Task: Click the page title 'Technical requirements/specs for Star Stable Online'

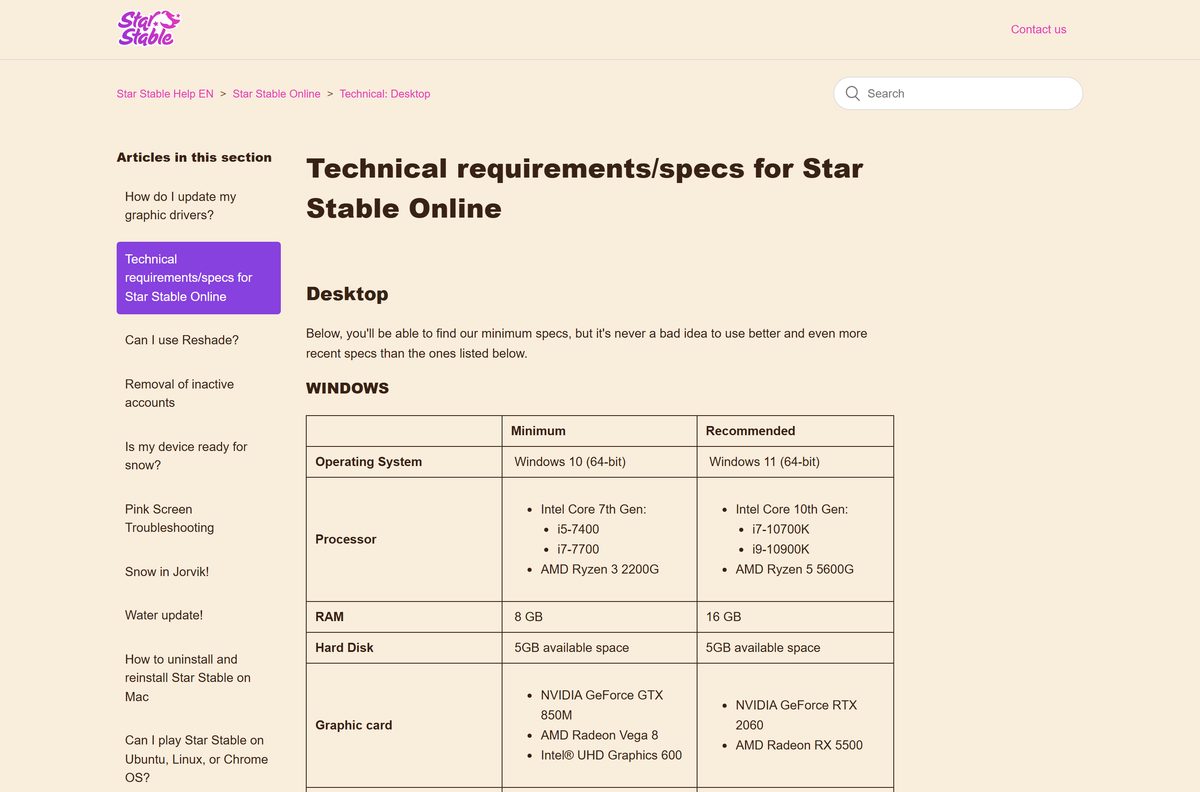Action: 585,188
